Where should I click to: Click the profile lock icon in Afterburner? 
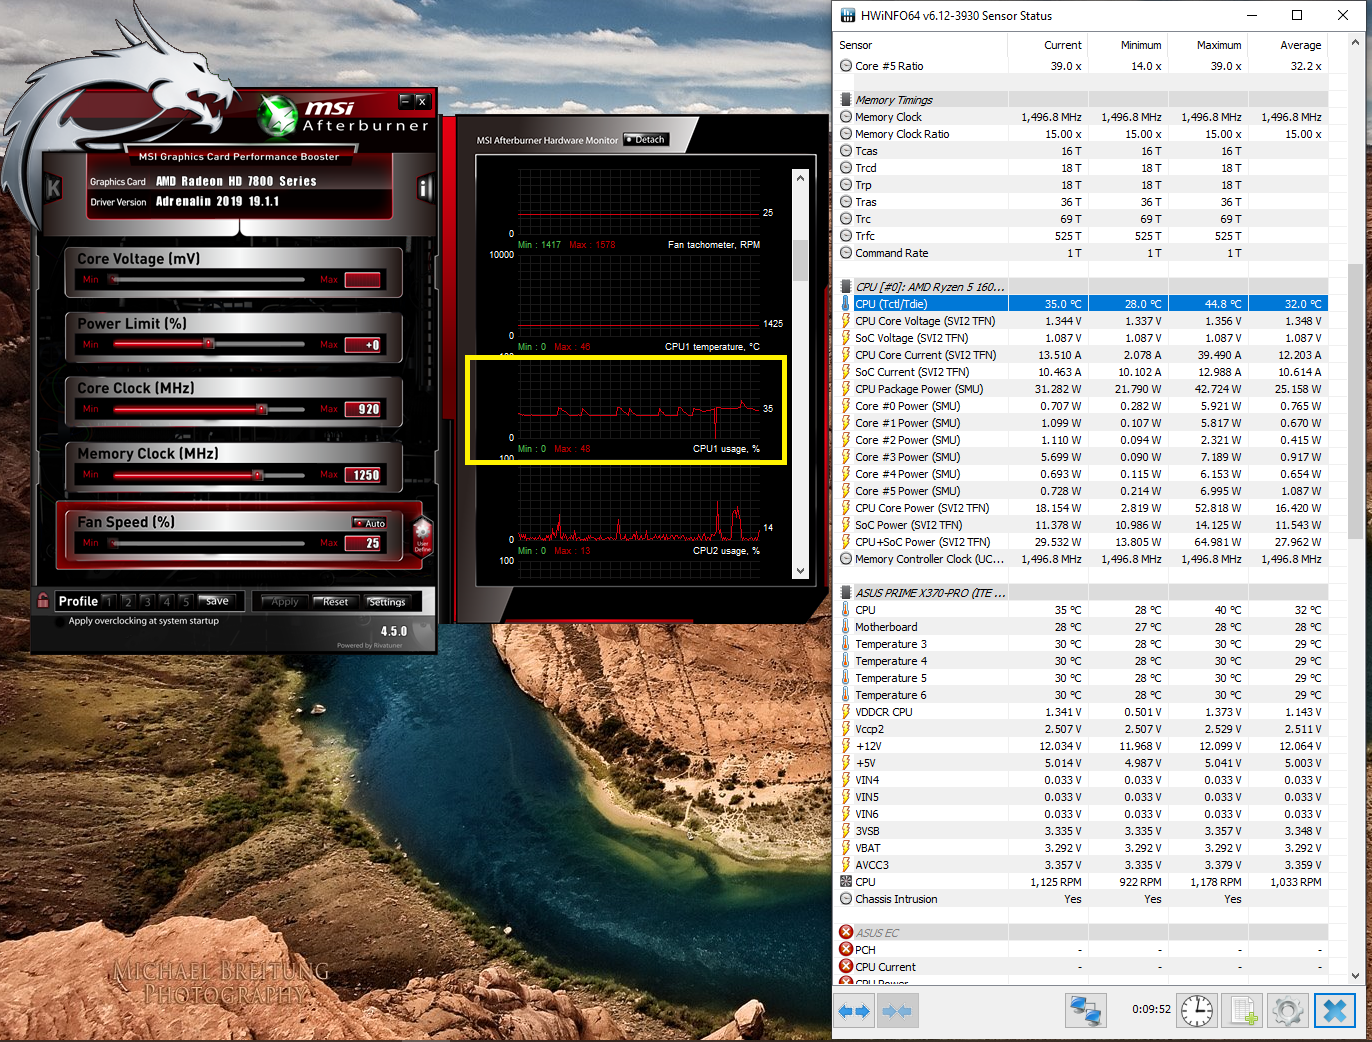[43, 601]
